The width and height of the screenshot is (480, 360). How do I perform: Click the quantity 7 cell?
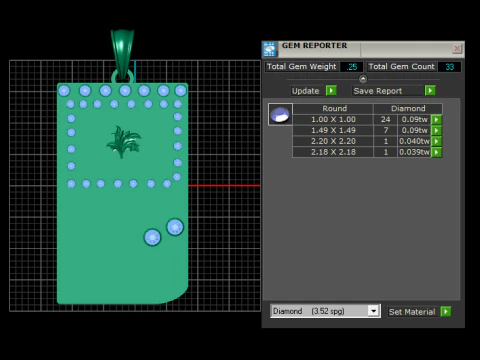[385, 130]
